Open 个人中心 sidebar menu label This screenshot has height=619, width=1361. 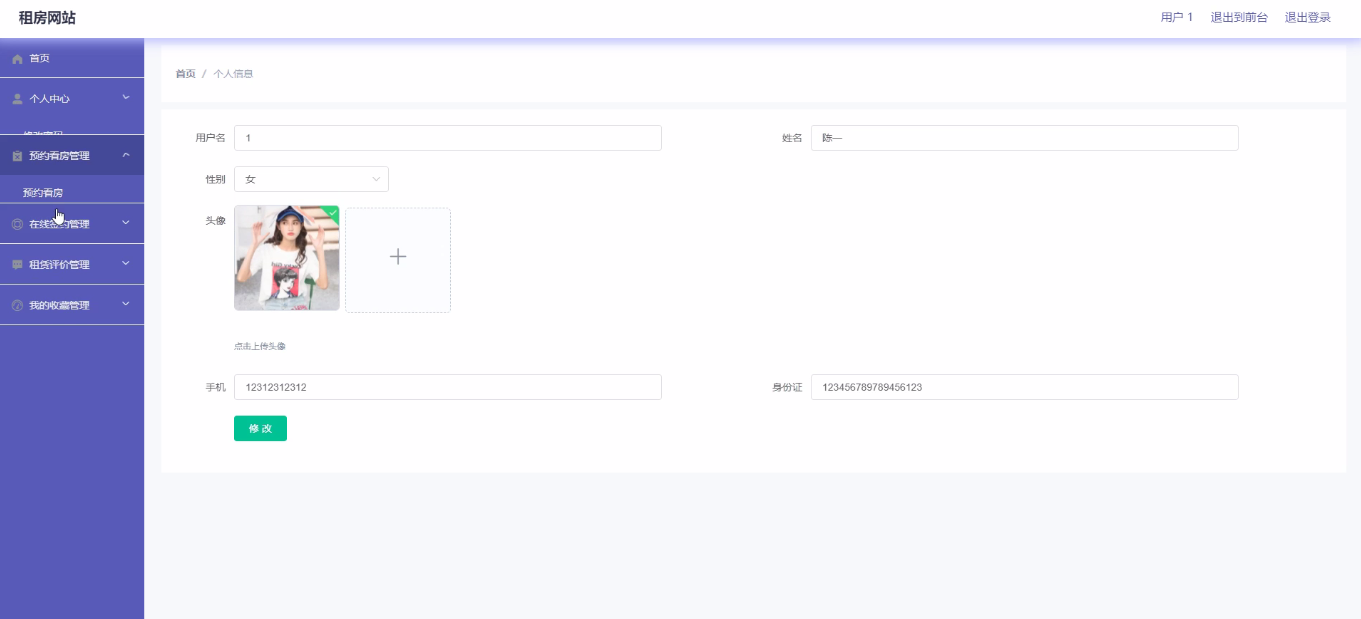[x=50, y=99]
